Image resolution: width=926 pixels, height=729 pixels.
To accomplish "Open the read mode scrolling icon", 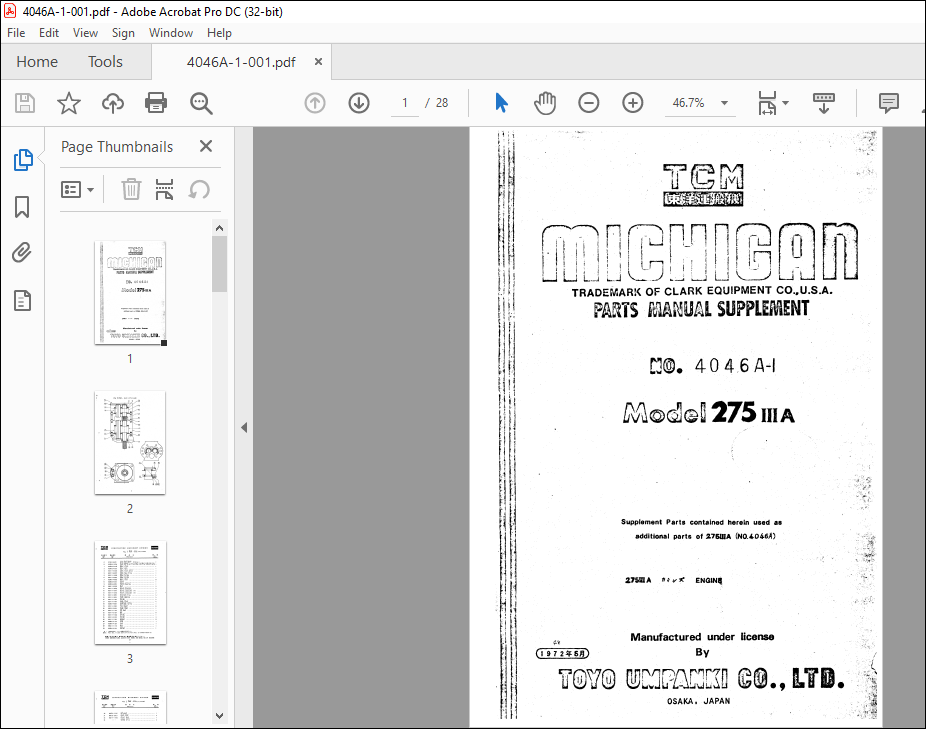I will coord(824,103).
